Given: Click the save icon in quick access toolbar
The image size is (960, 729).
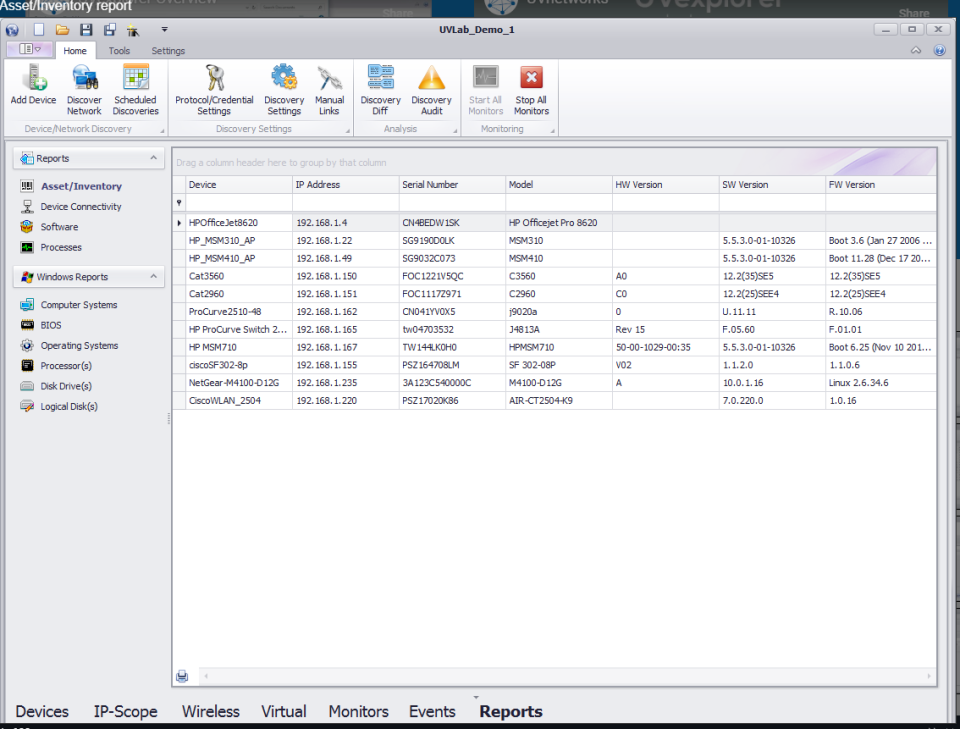Looking at the screenshot, I should [86, 30].
